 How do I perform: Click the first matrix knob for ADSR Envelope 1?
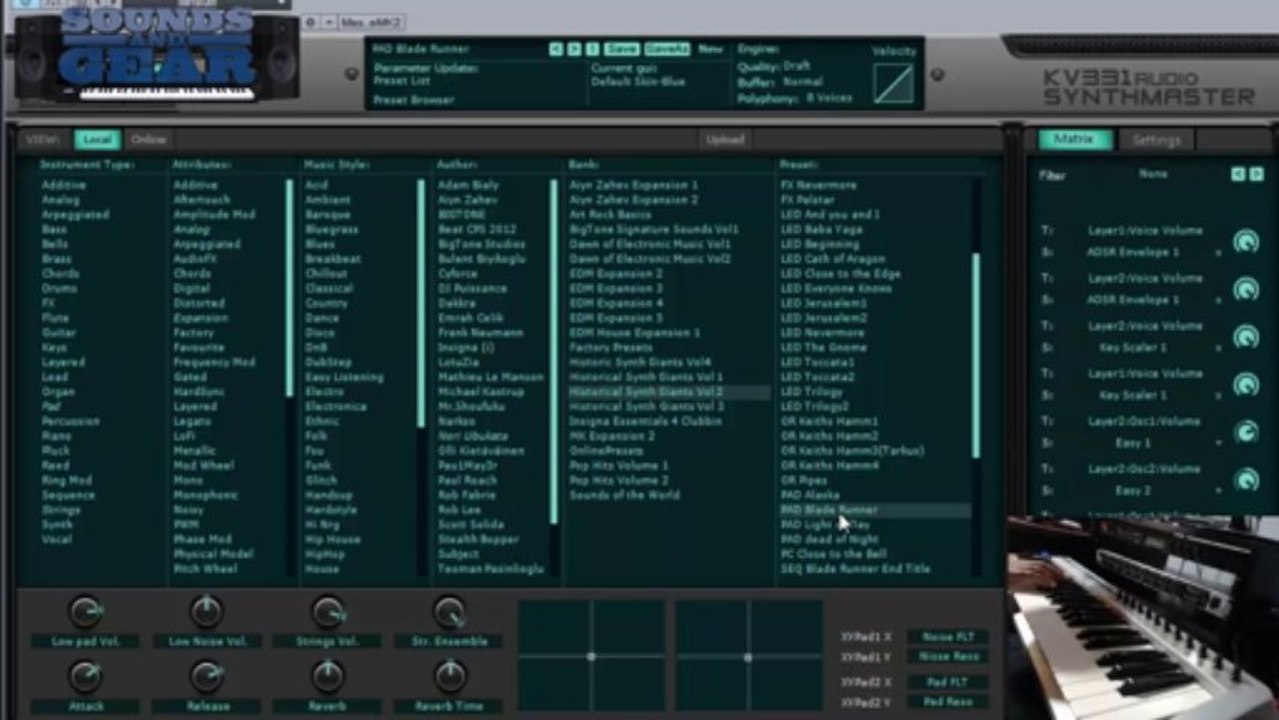pyautogui.click(x=1246, y=241)
